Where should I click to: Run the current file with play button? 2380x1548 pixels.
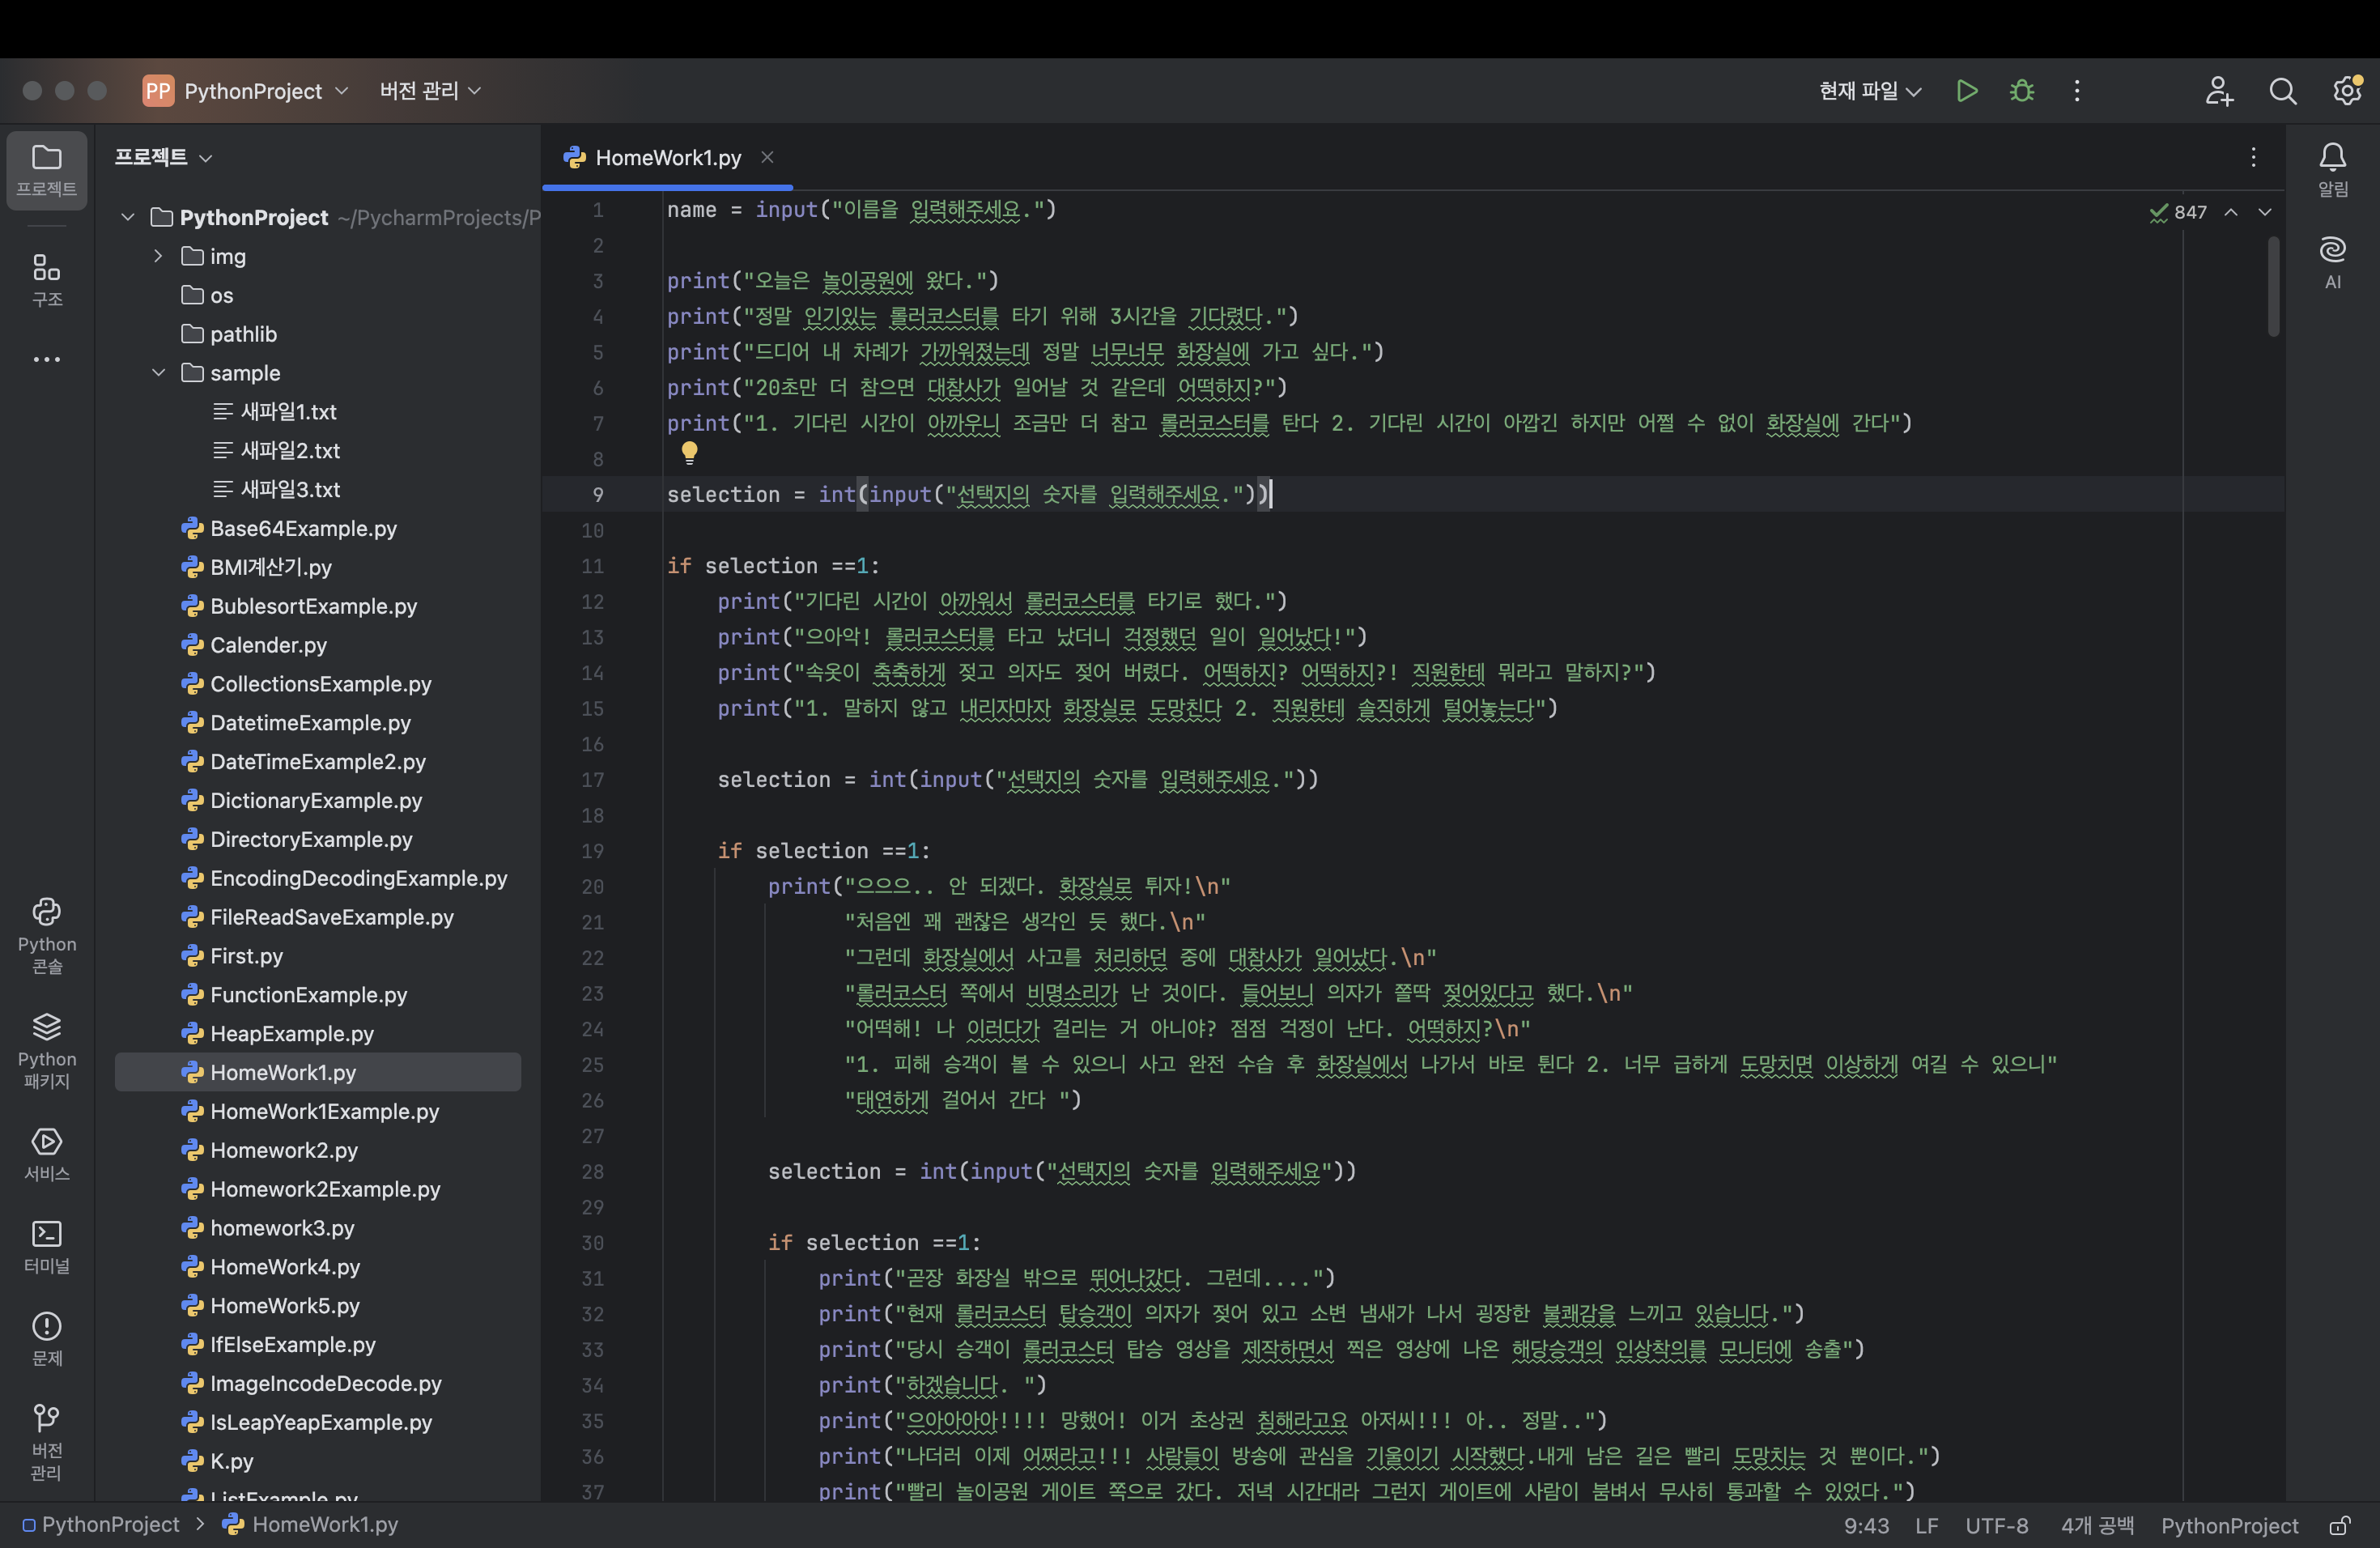click(1966, 91)
